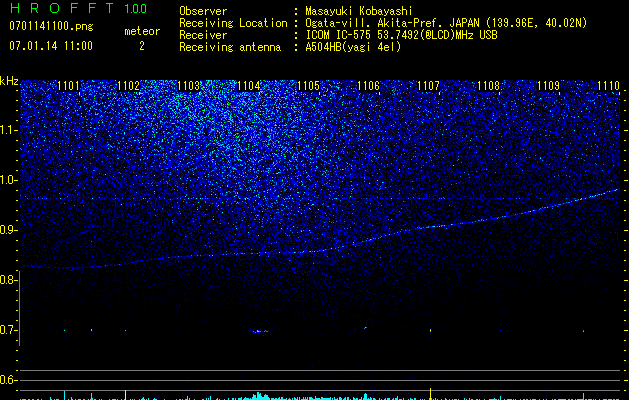Click the 1105 time marker
The image size is (629, 400).
[308, 86]
